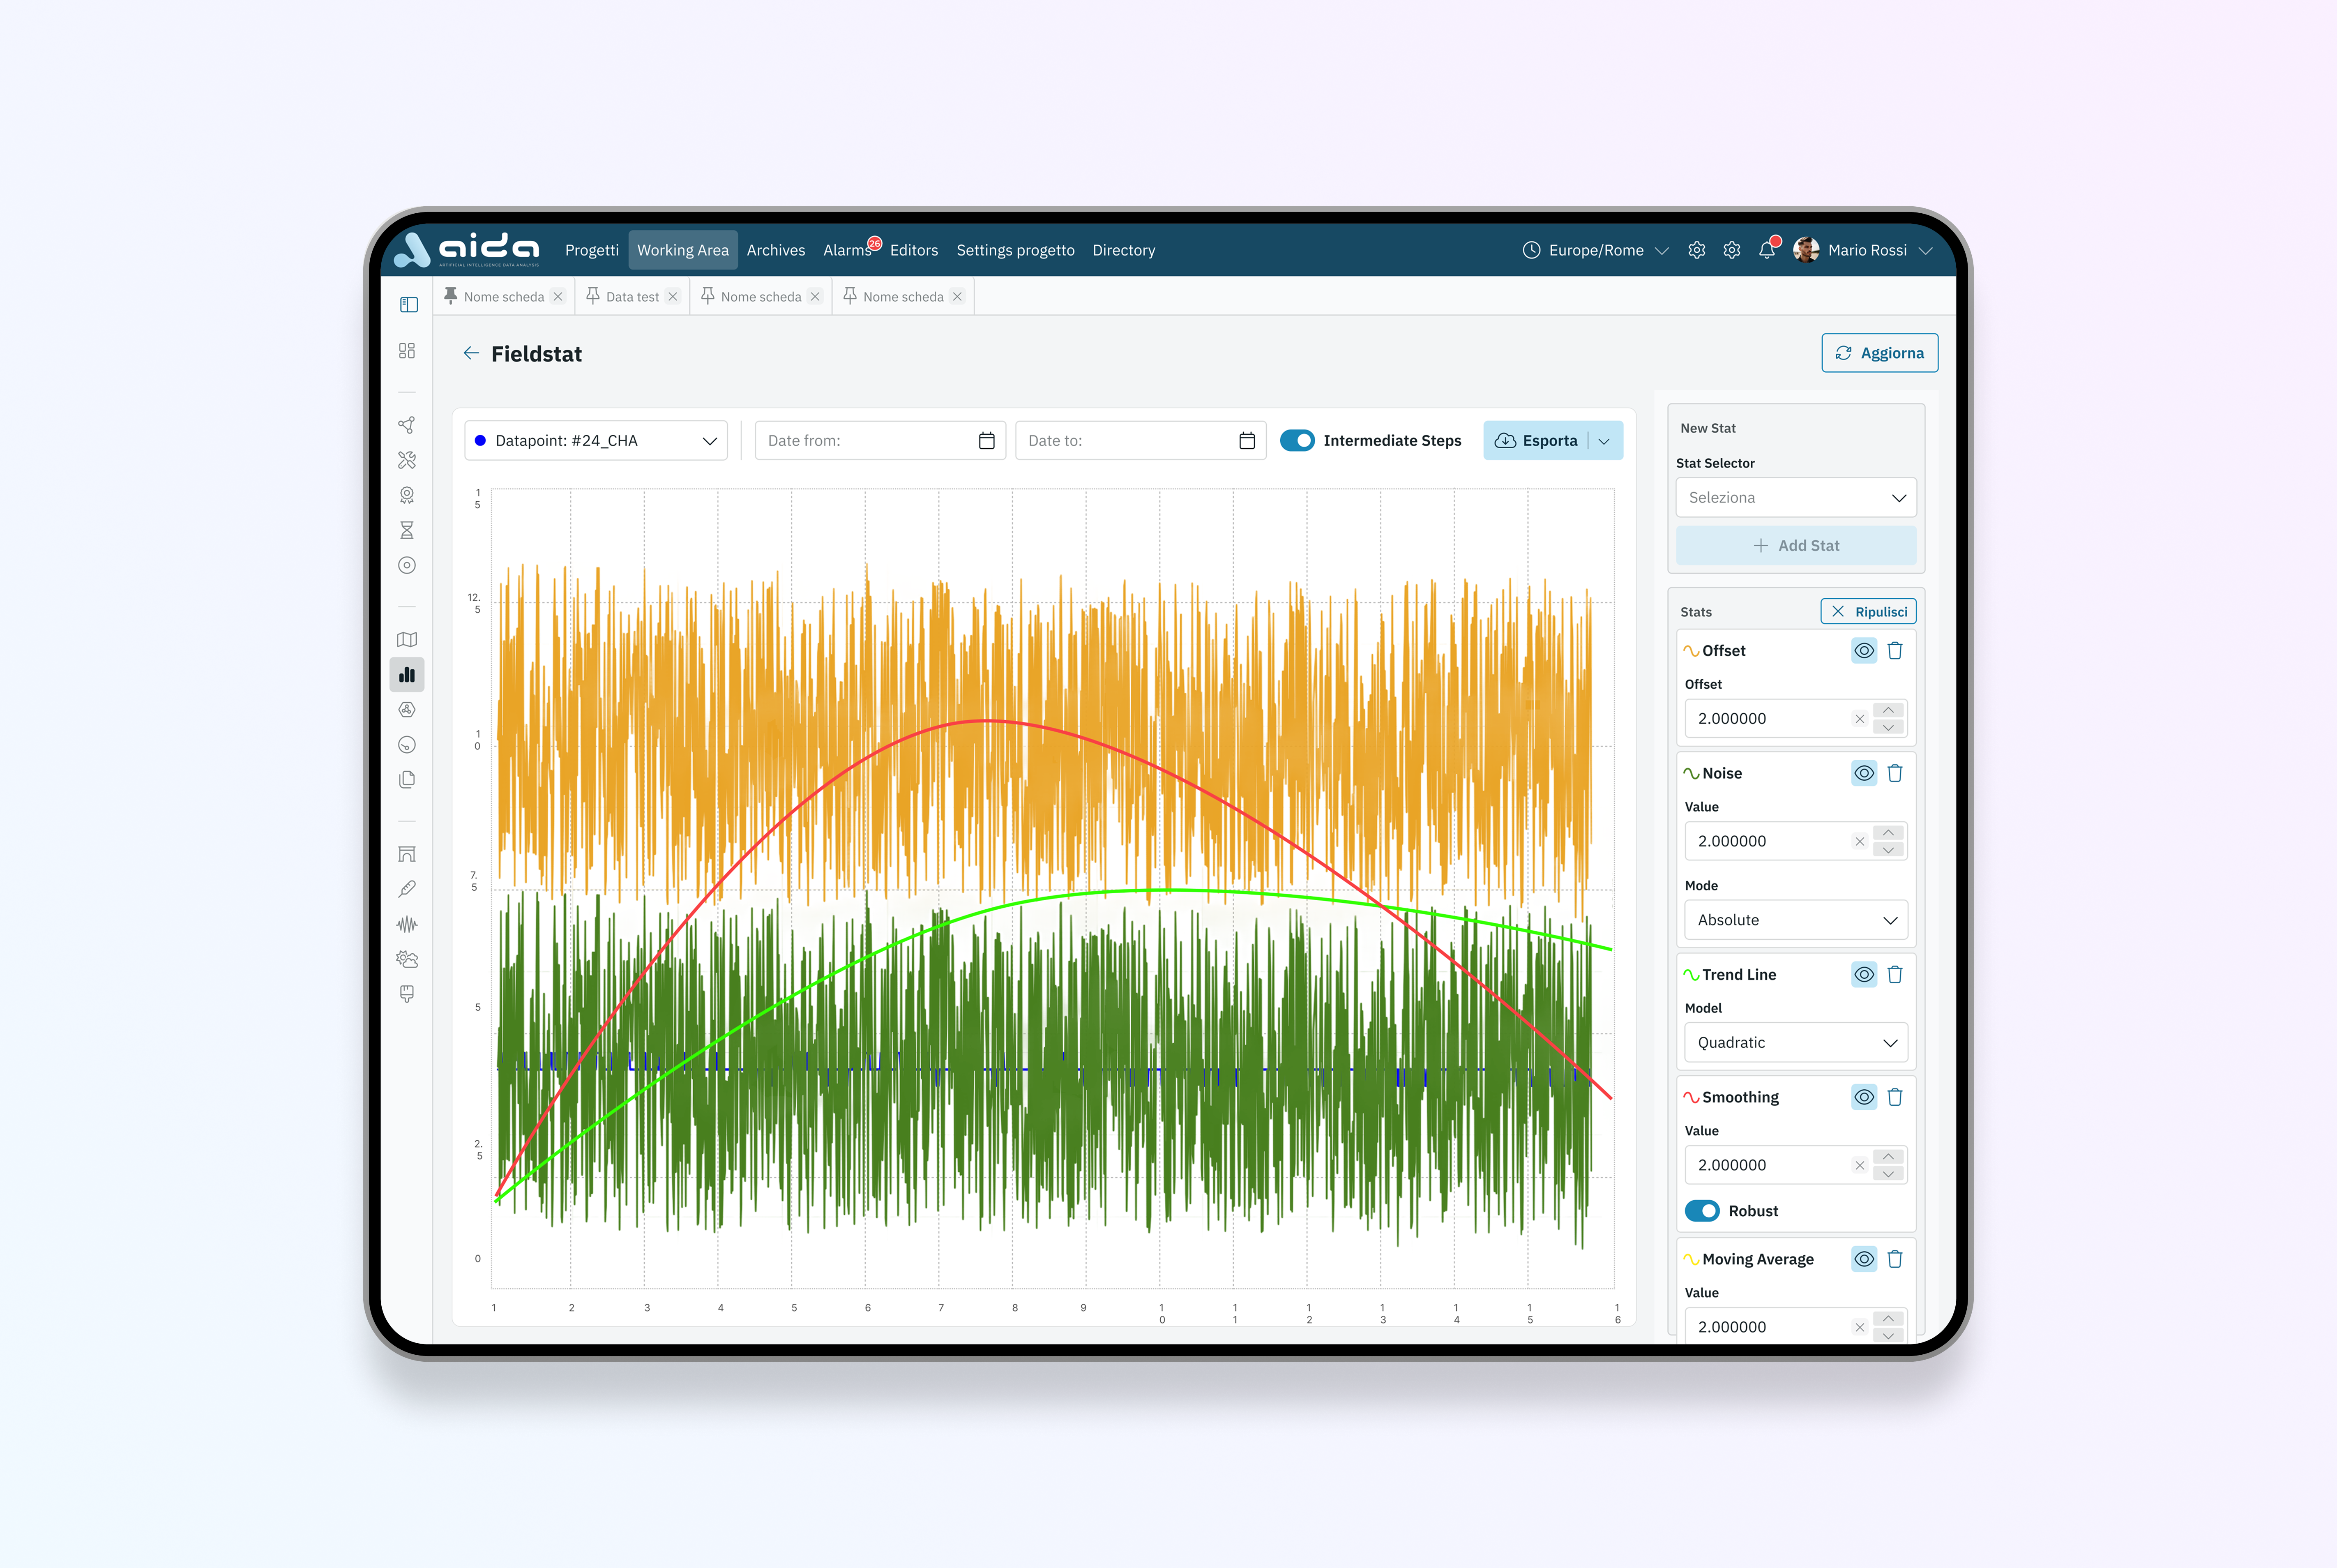The image size is (2337, 1568).
Task: Delete the Offset stat
Action: click(1895, 651)
